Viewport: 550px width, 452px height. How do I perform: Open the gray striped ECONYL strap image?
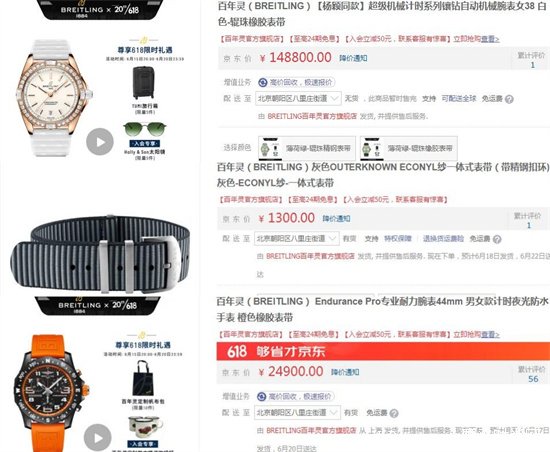(x=100, y=253)
